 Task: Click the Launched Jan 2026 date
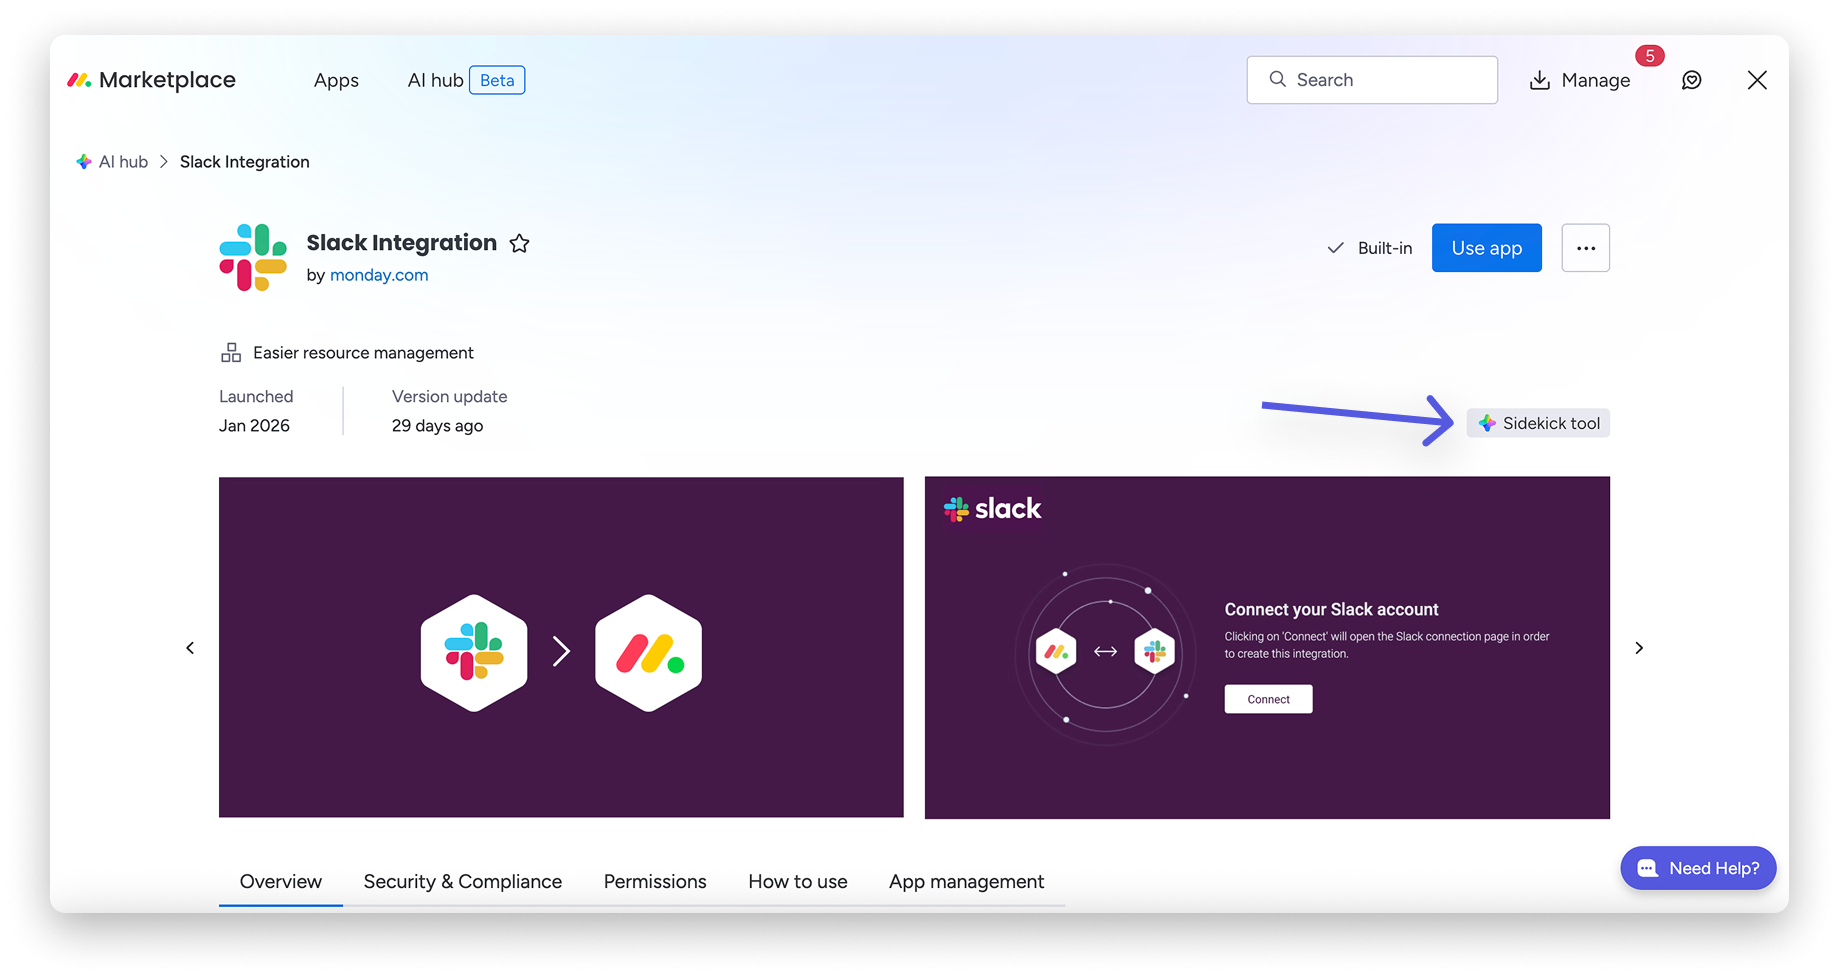click(x=255, y=425)
